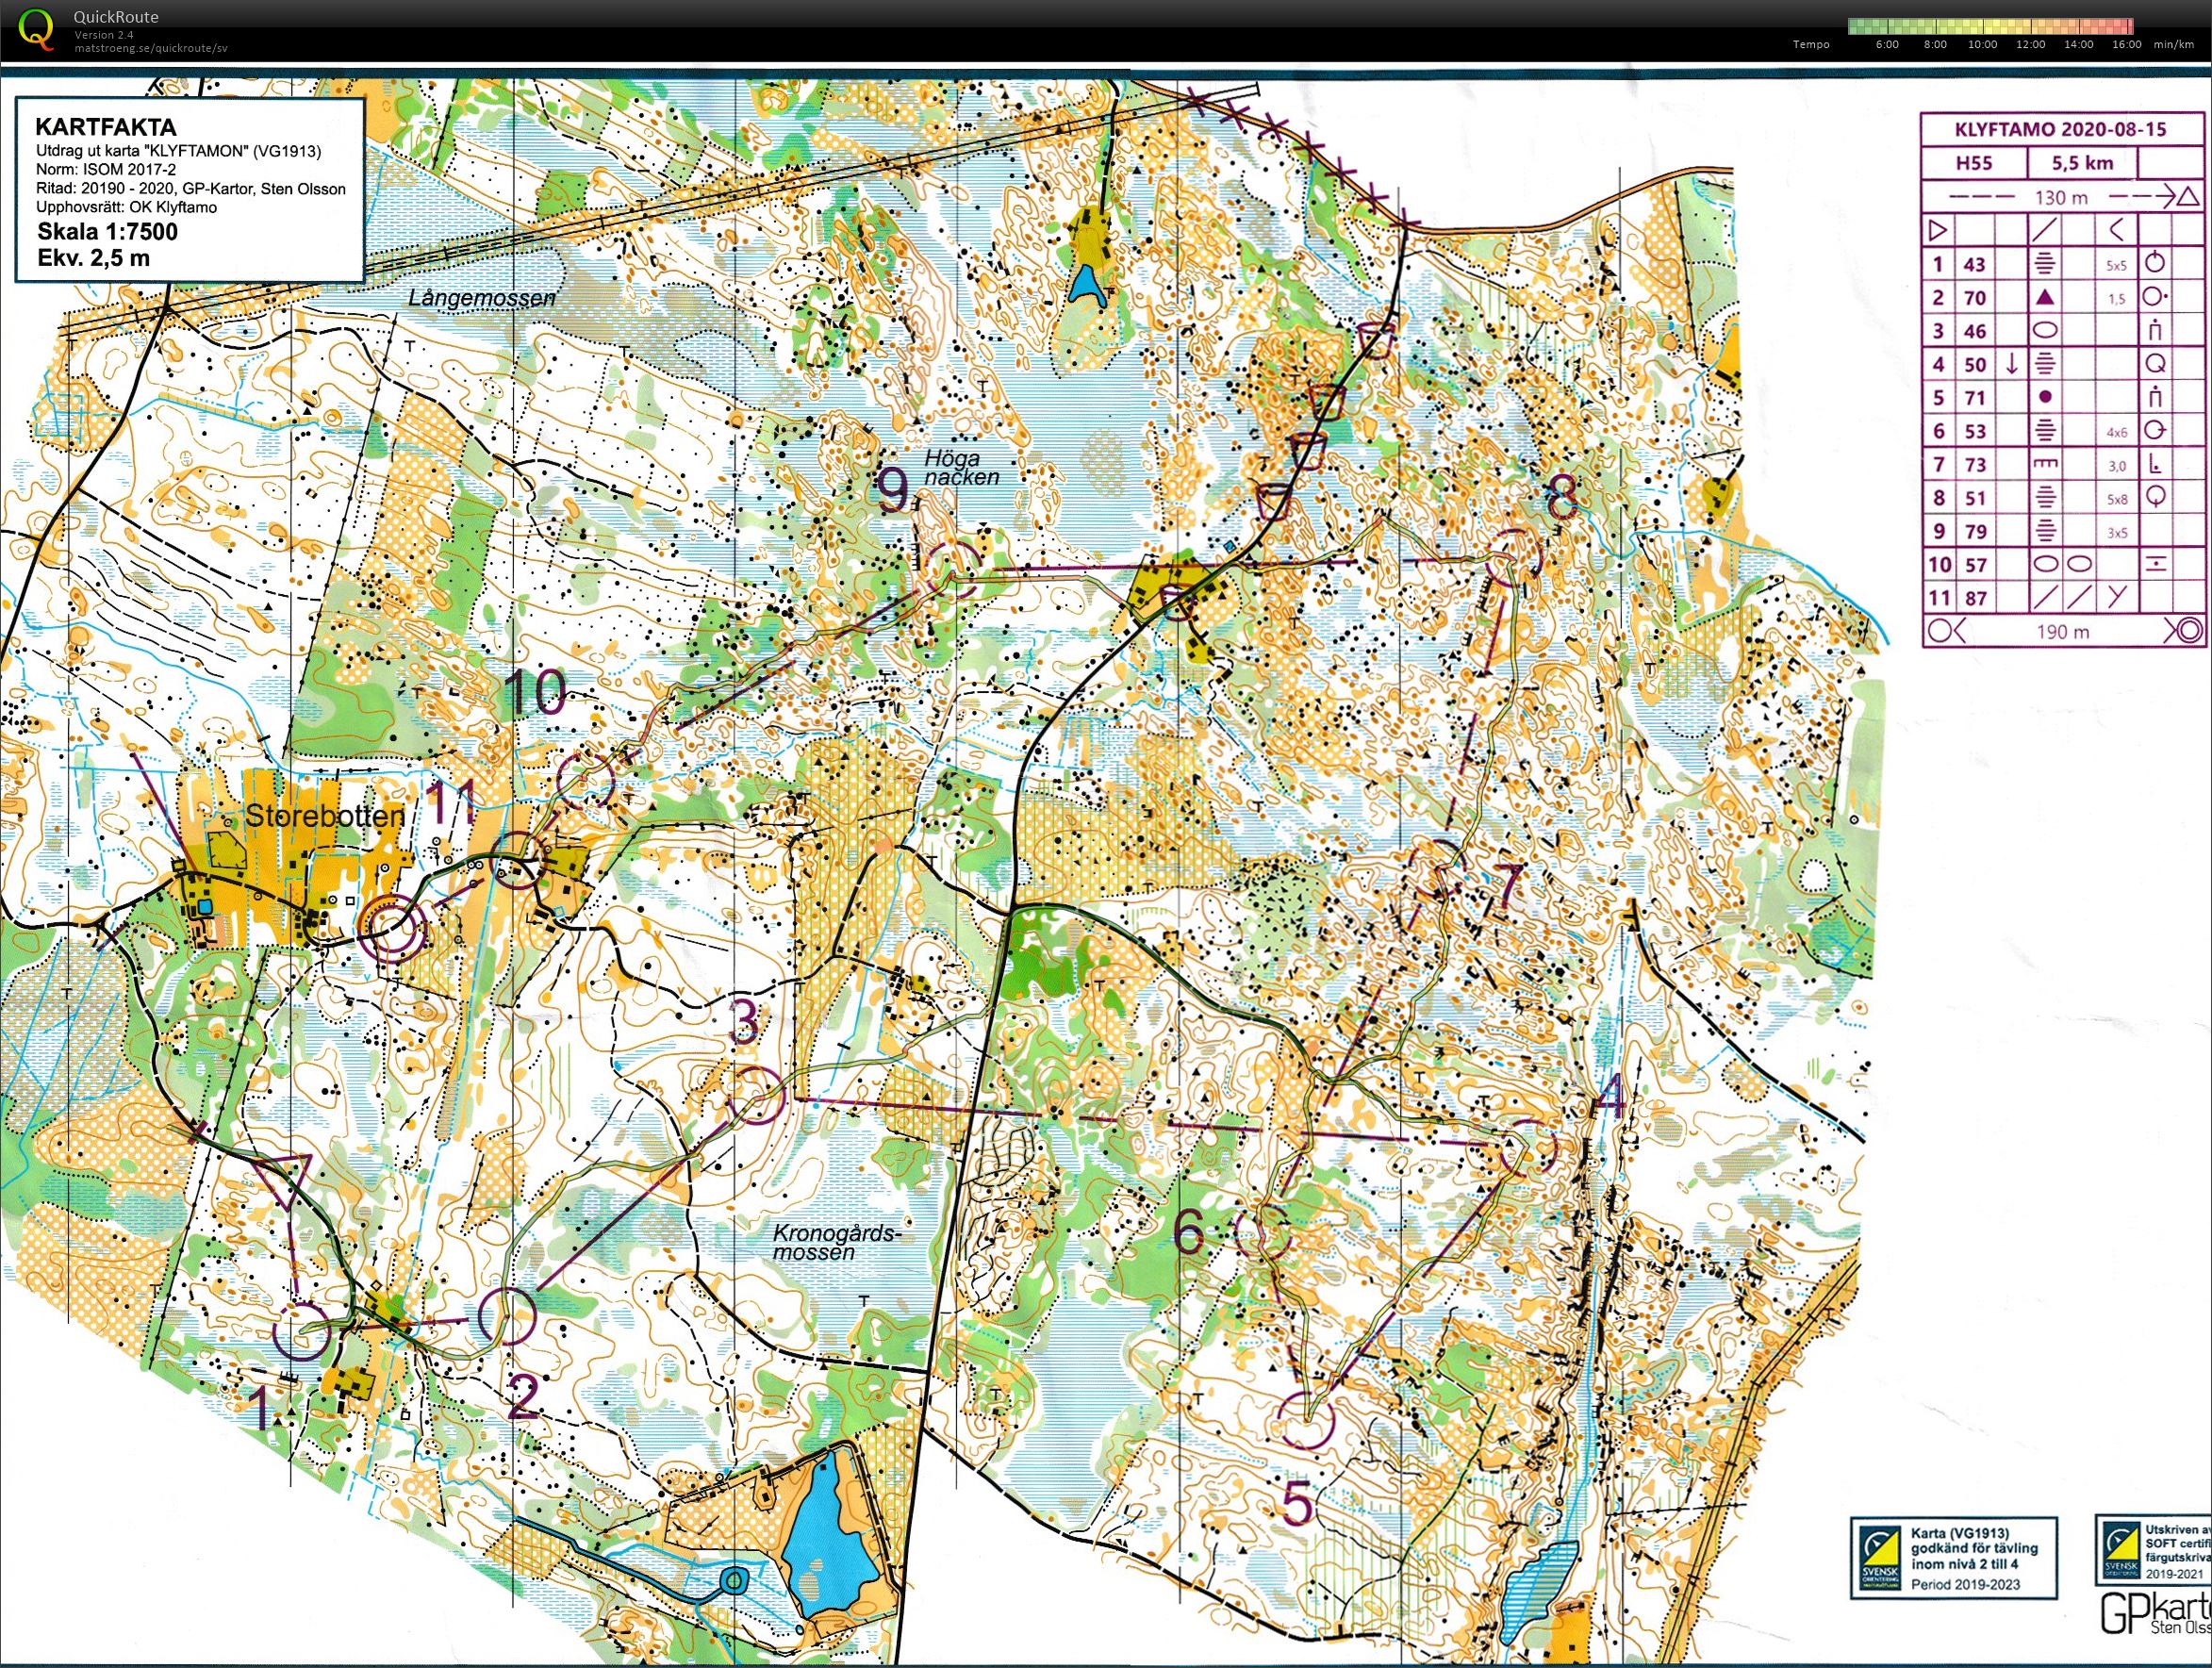Click the Tempo legend label
The height and width of the screenshot is (1668, 2212).
(1811, 44)
